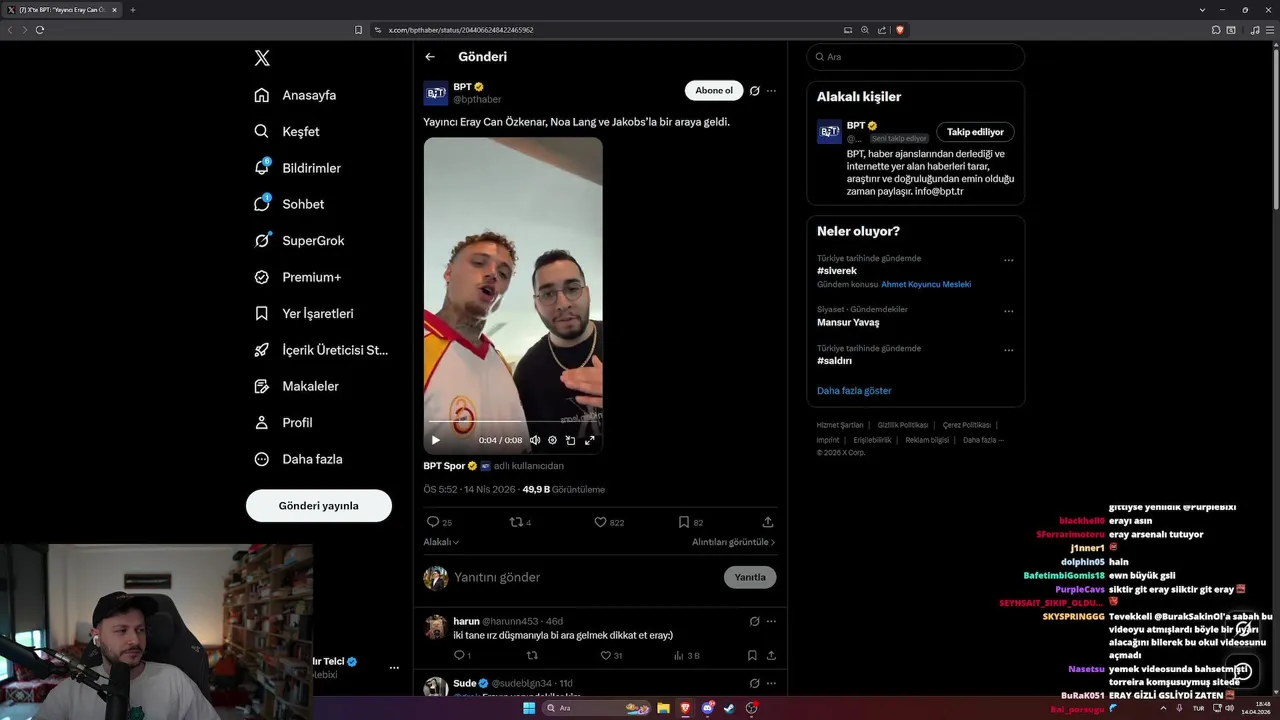
Task: Open SuperGrok from the sidebar
Action: (299, 240)
